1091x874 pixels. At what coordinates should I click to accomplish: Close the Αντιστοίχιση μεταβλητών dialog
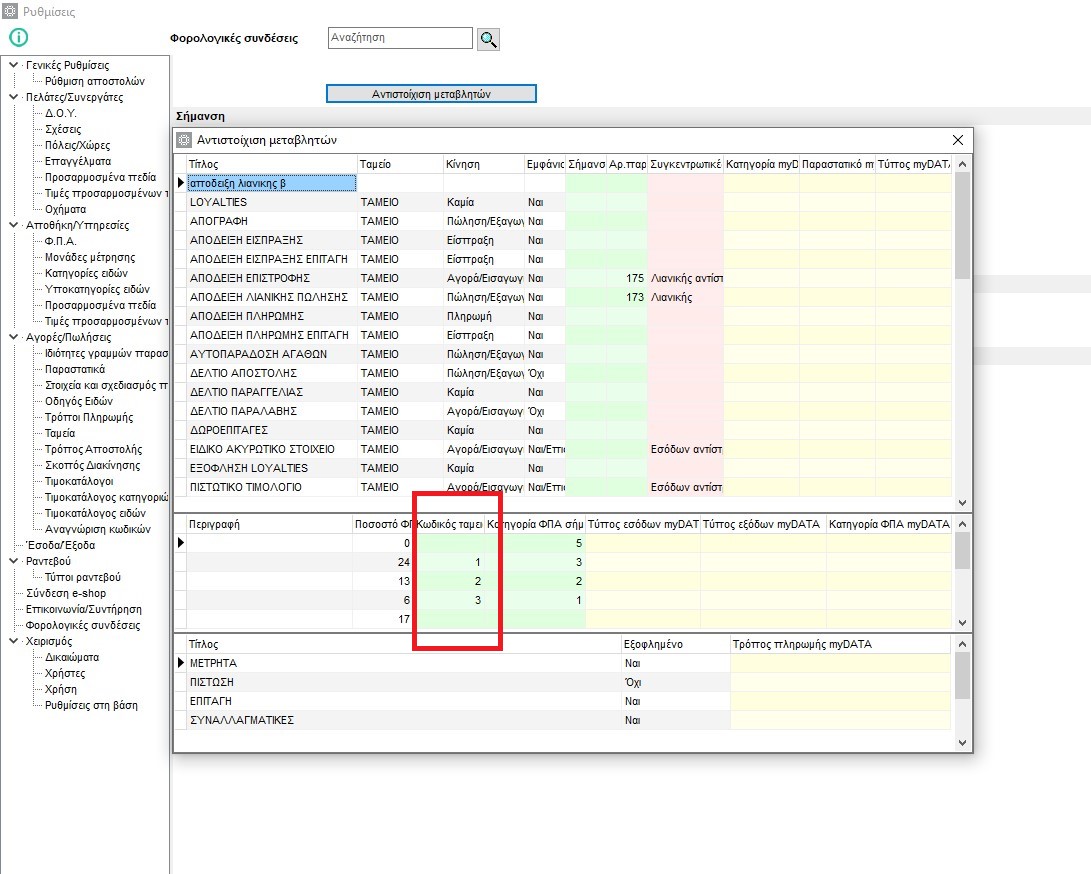click(x=957, y=140)
